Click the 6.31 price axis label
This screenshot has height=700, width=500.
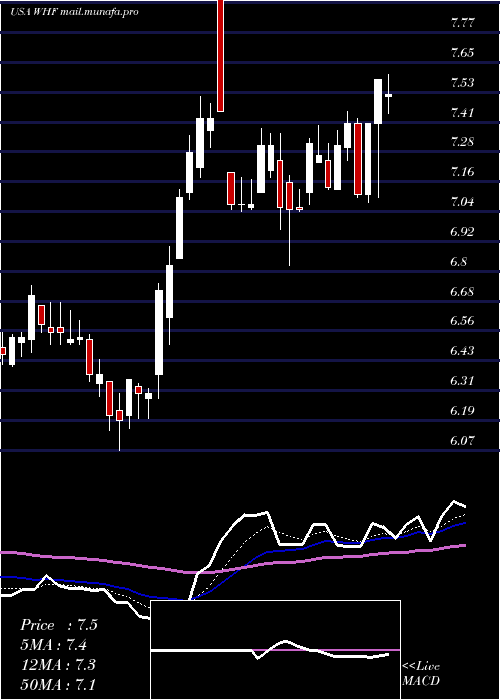click(462, 381)
